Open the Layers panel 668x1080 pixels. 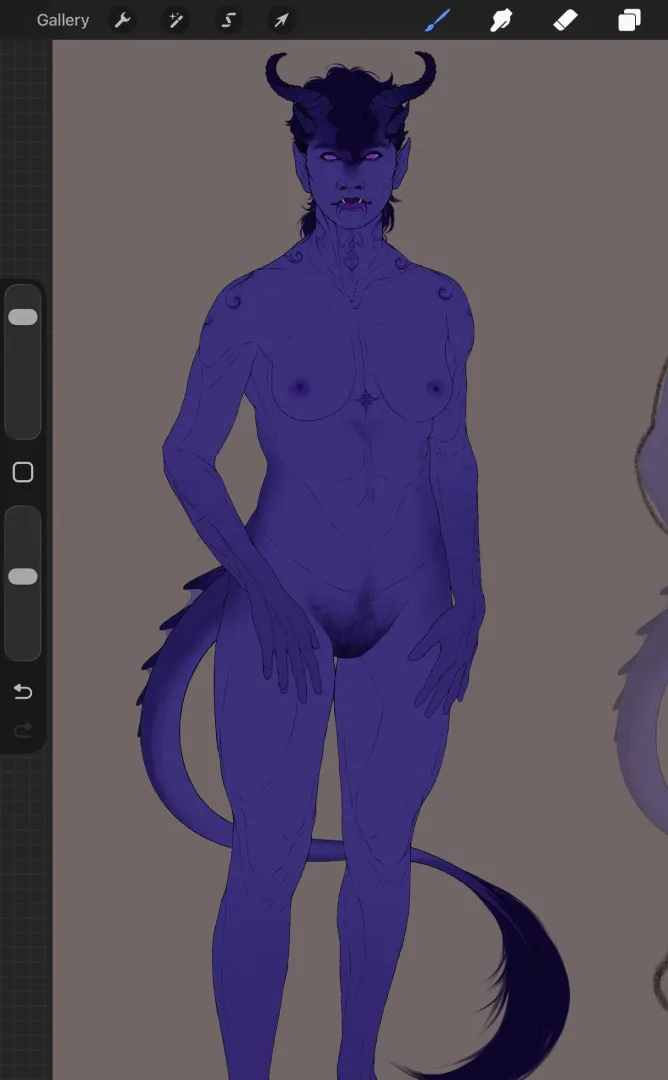pos(629,20)
